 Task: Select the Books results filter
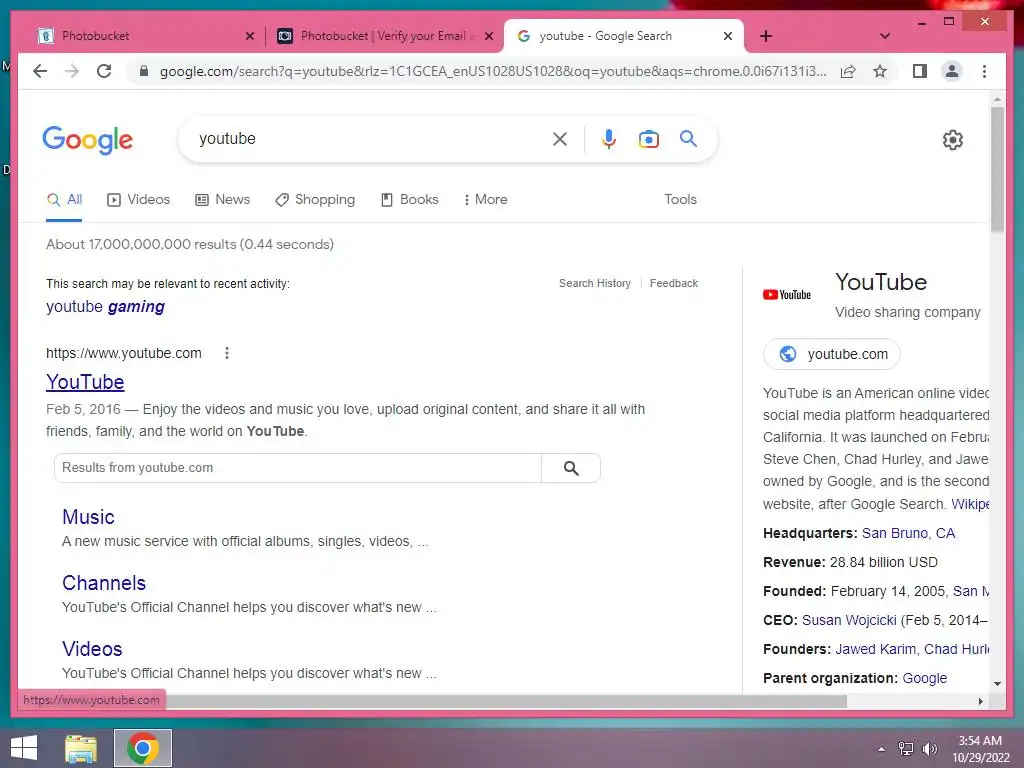409,200
